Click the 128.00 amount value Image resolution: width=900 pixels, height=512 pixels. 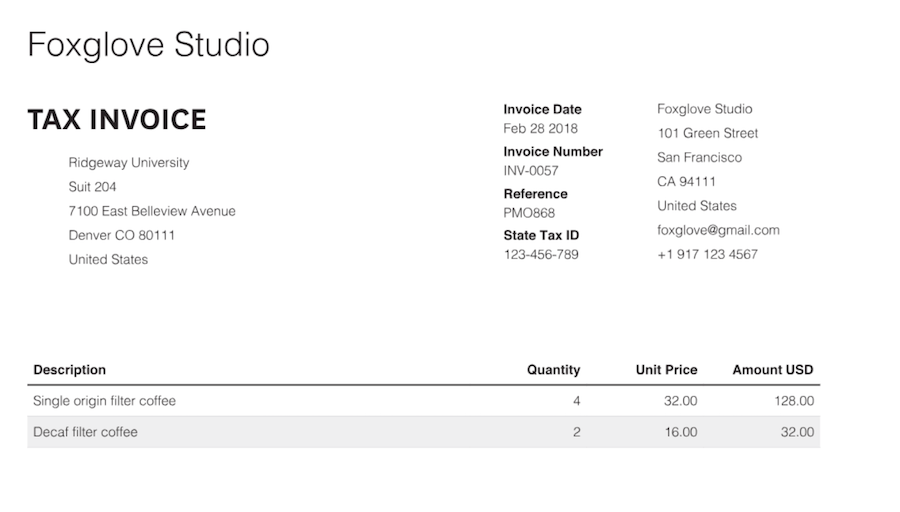[794, 401]
